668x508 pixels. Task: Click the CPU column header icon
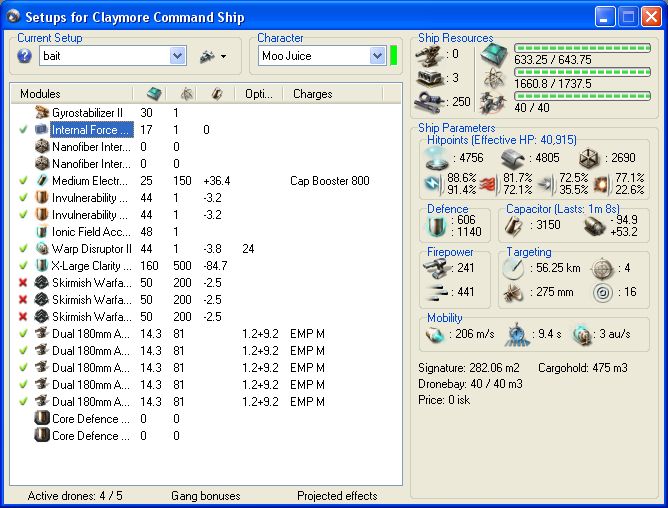(154, 94)
